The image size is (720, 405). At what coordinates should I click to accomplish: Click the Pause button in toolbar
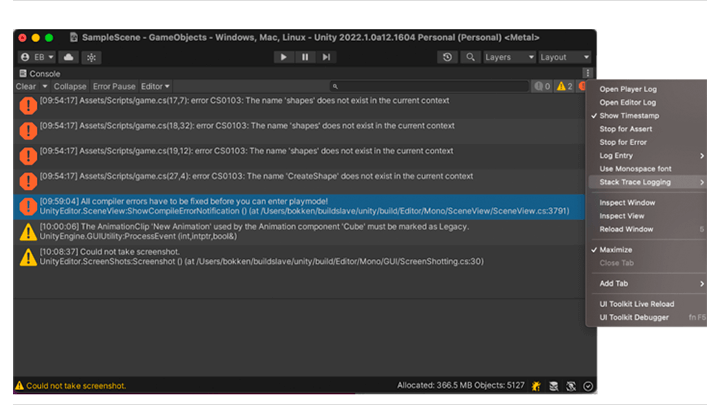(x=305, y=57)
